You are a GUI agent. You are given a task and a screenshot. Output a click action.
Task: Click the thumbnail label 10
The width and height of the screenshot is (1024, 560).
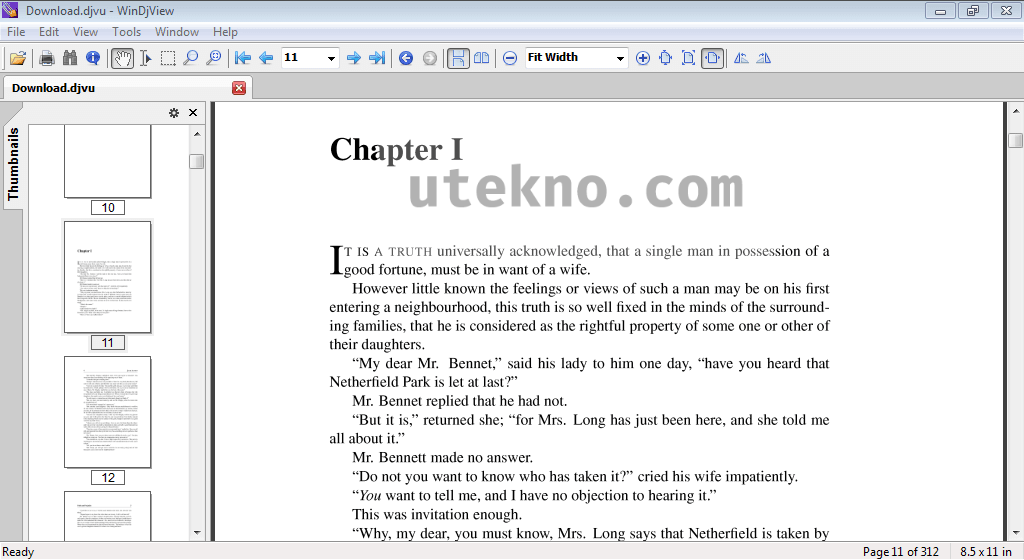coord(108,208)
